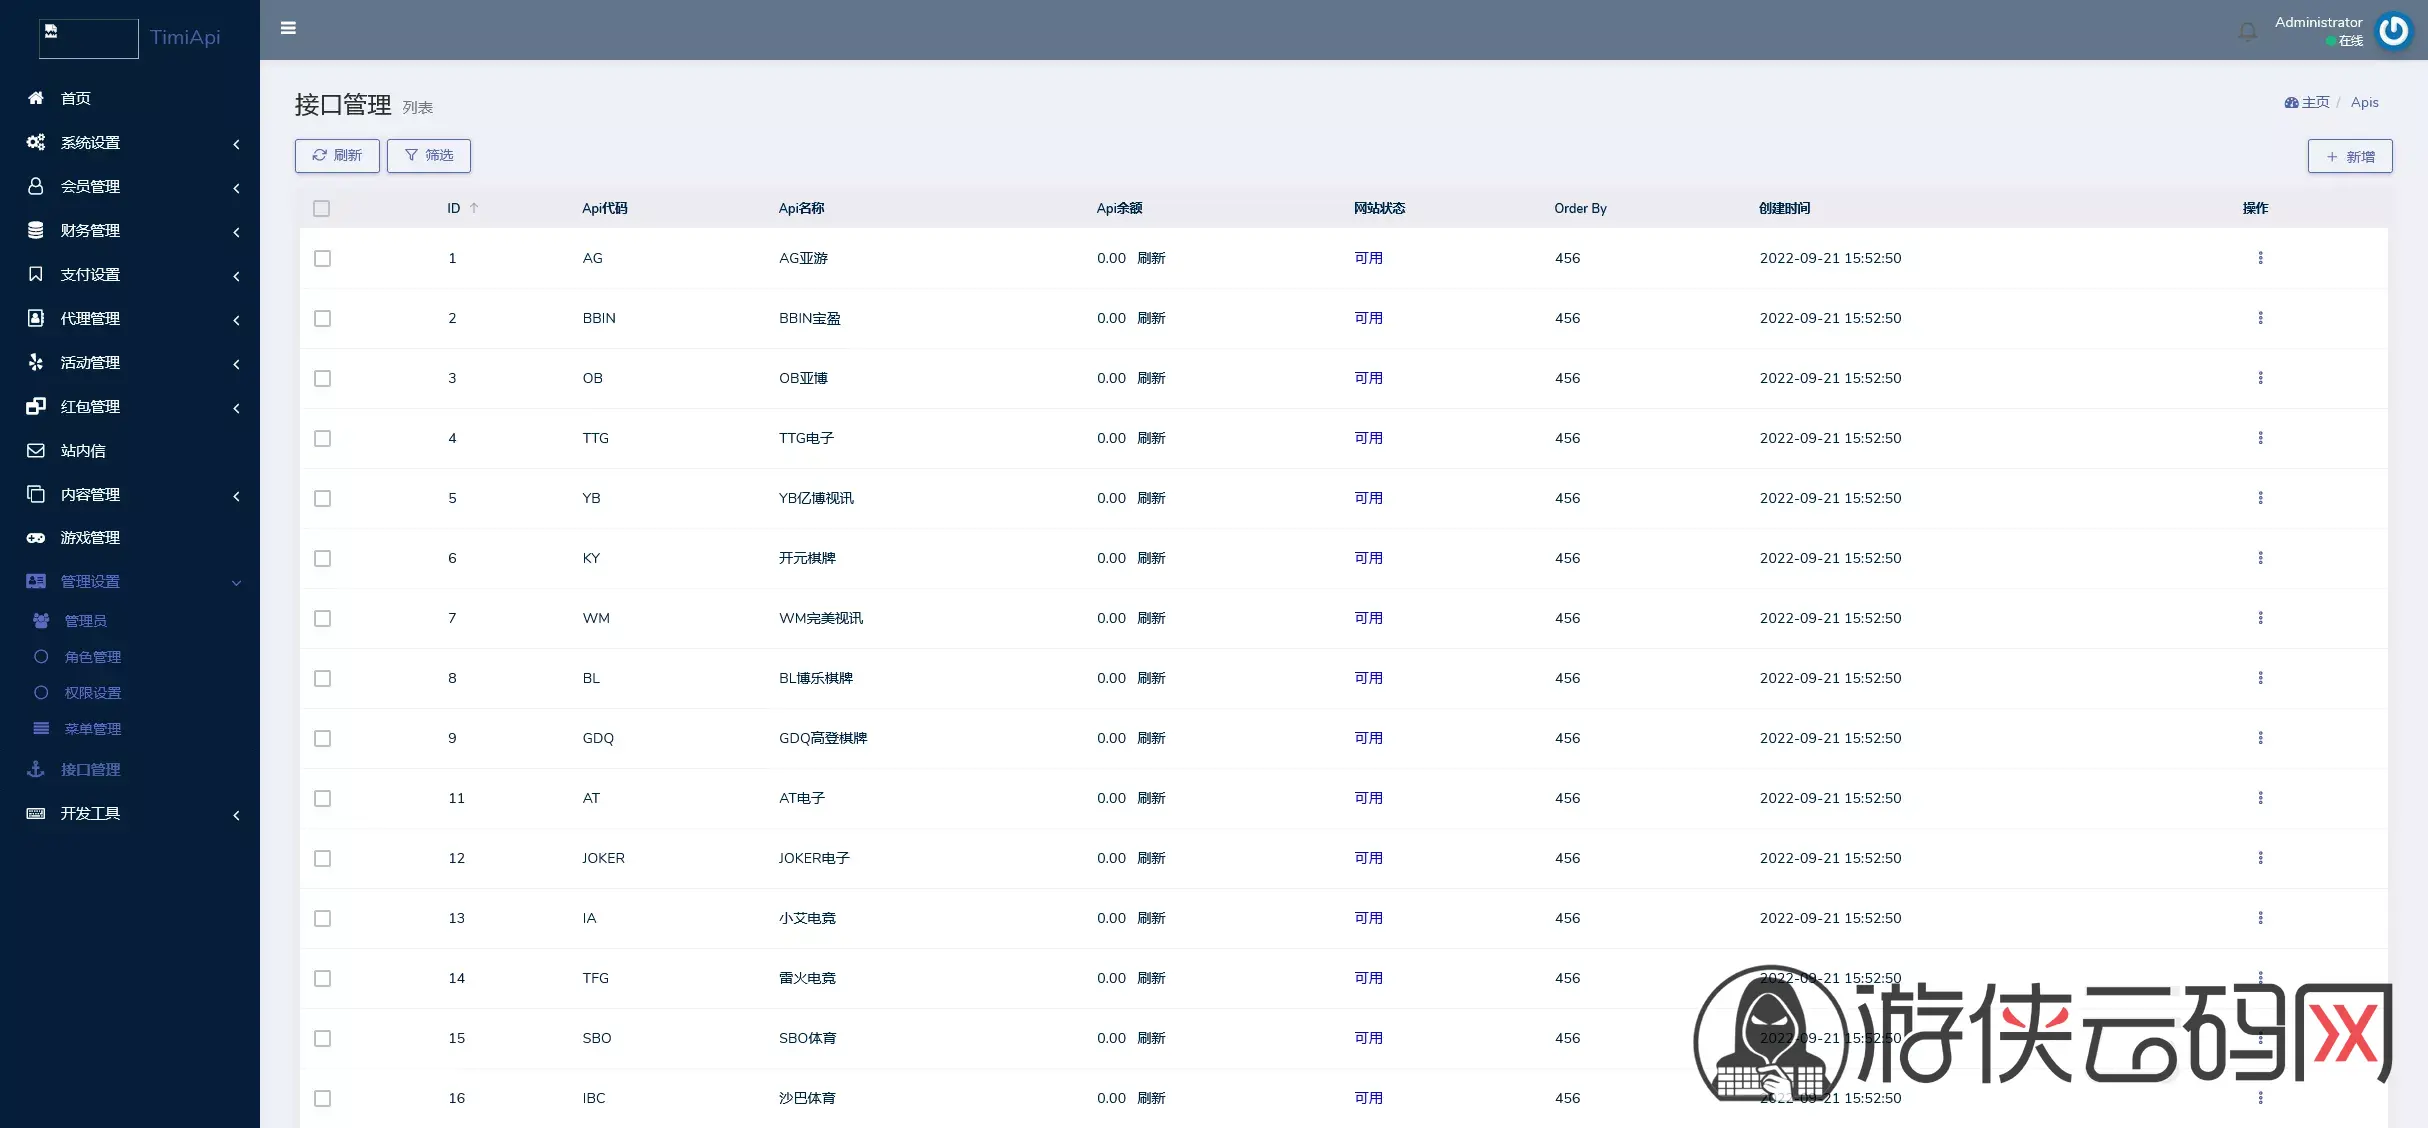Open row actions menu for GDQ

pos(2260,738)
